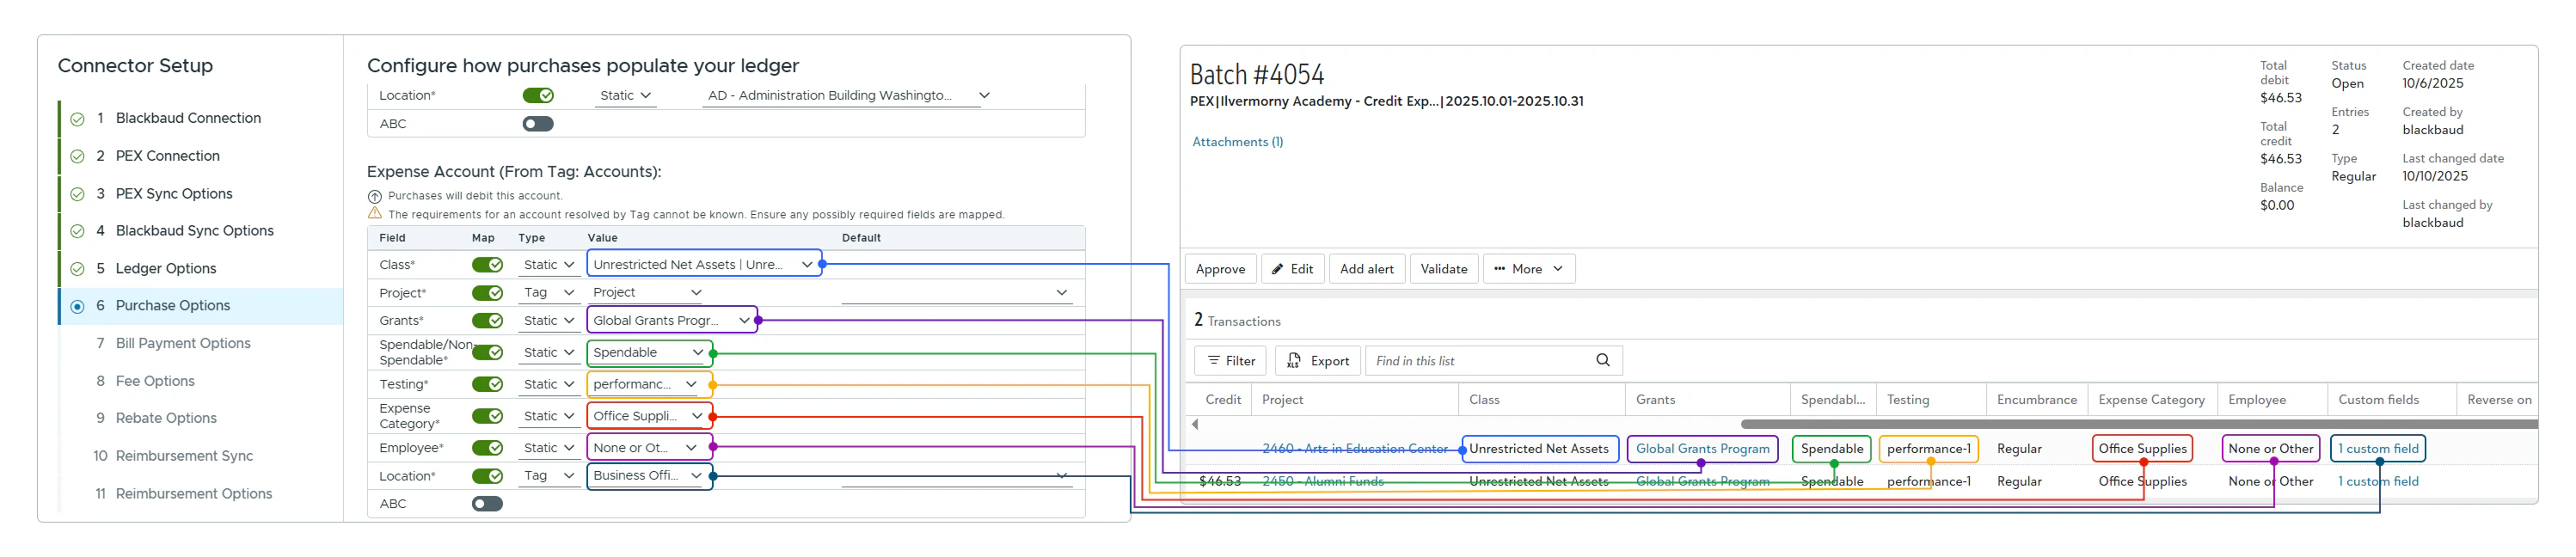This screenshot has width=2576, height=557.
Task: Approve batch #4054
Action: (1220, 270)
